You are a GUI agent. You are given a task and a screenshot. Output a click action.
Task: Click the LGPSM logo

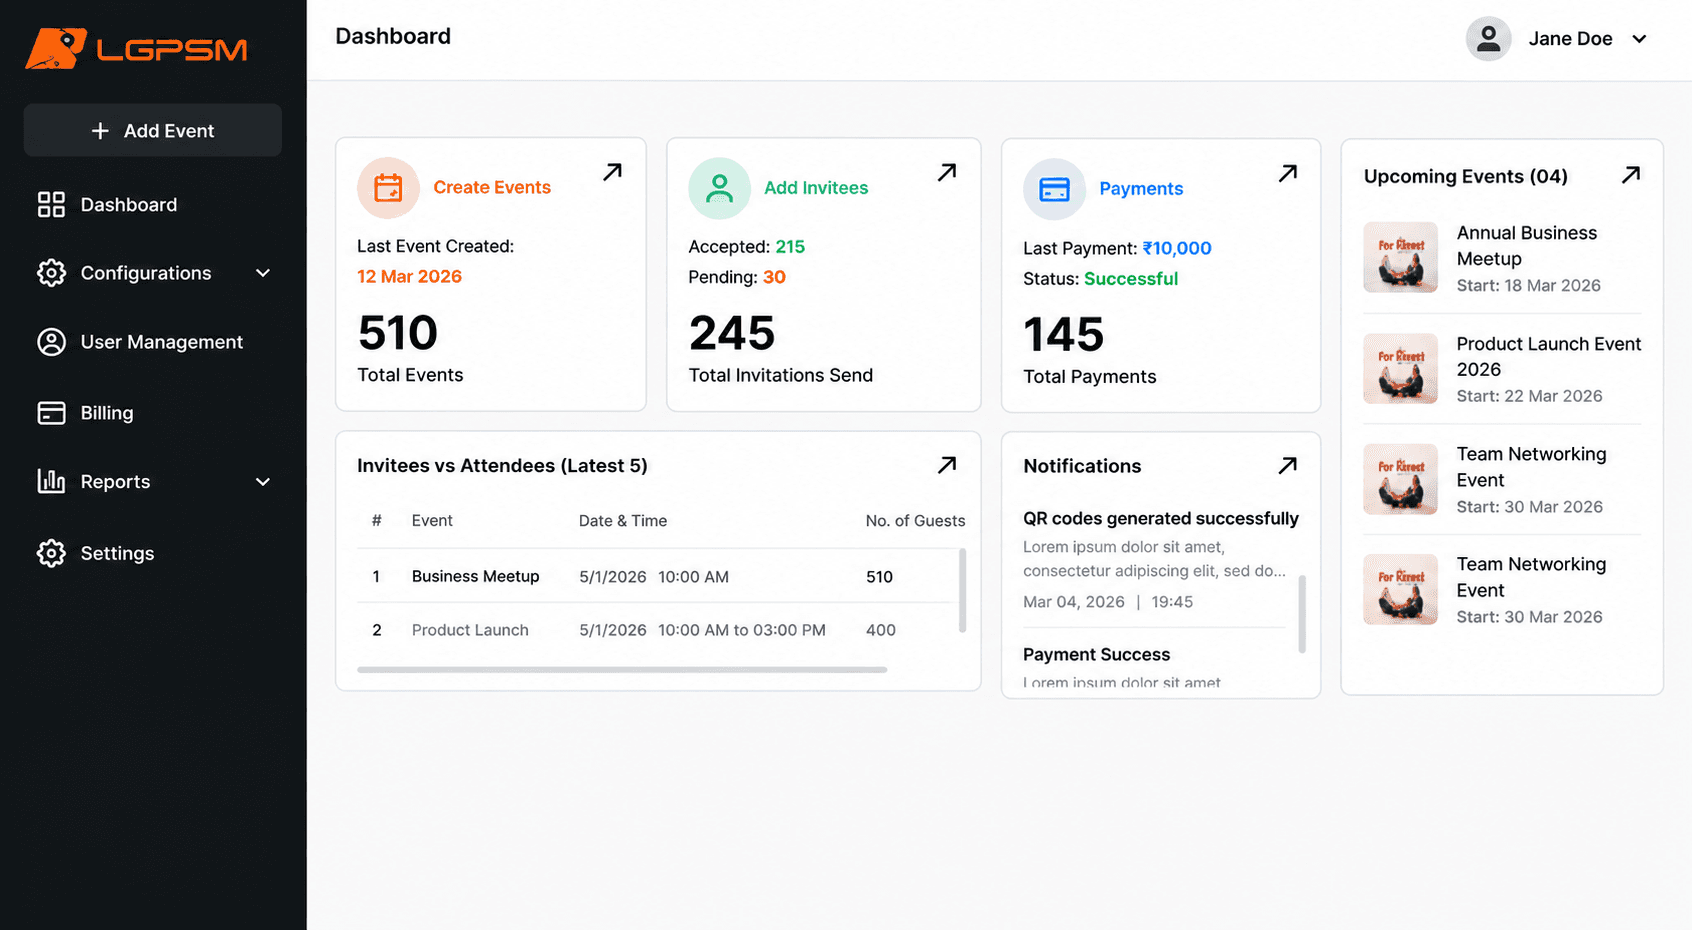(136, 49)
